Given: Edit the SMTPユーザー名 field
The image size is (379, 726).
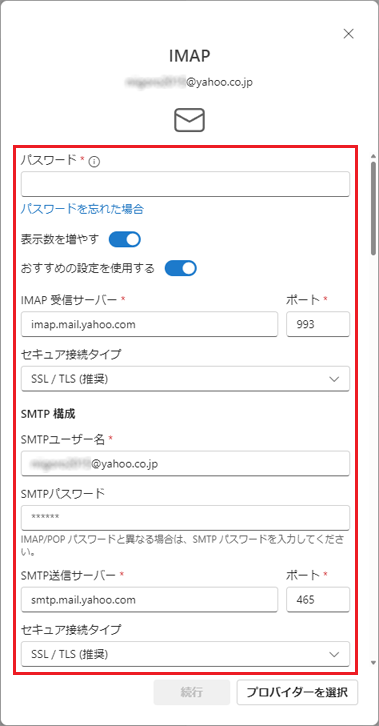Looking at the screenshot, I should coord(185,463).
